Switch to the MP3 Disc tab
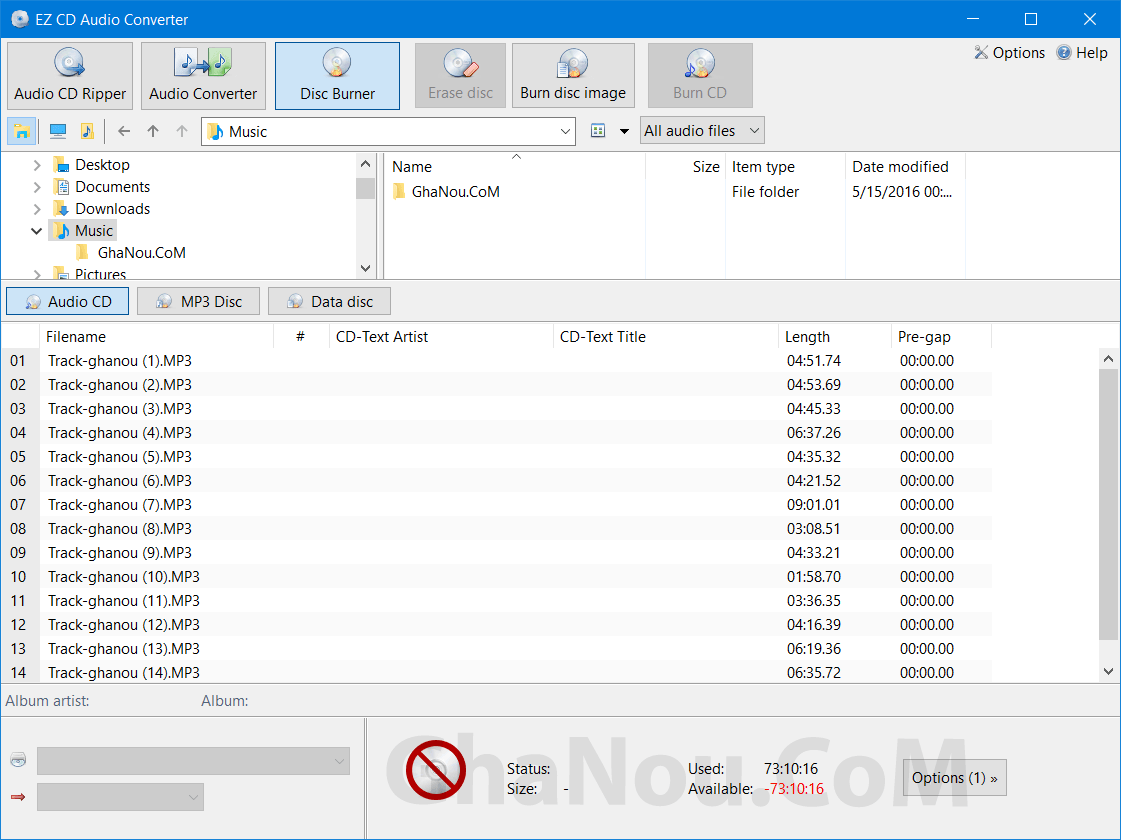This screenshot has height=840, width=1121. [199, 302]
